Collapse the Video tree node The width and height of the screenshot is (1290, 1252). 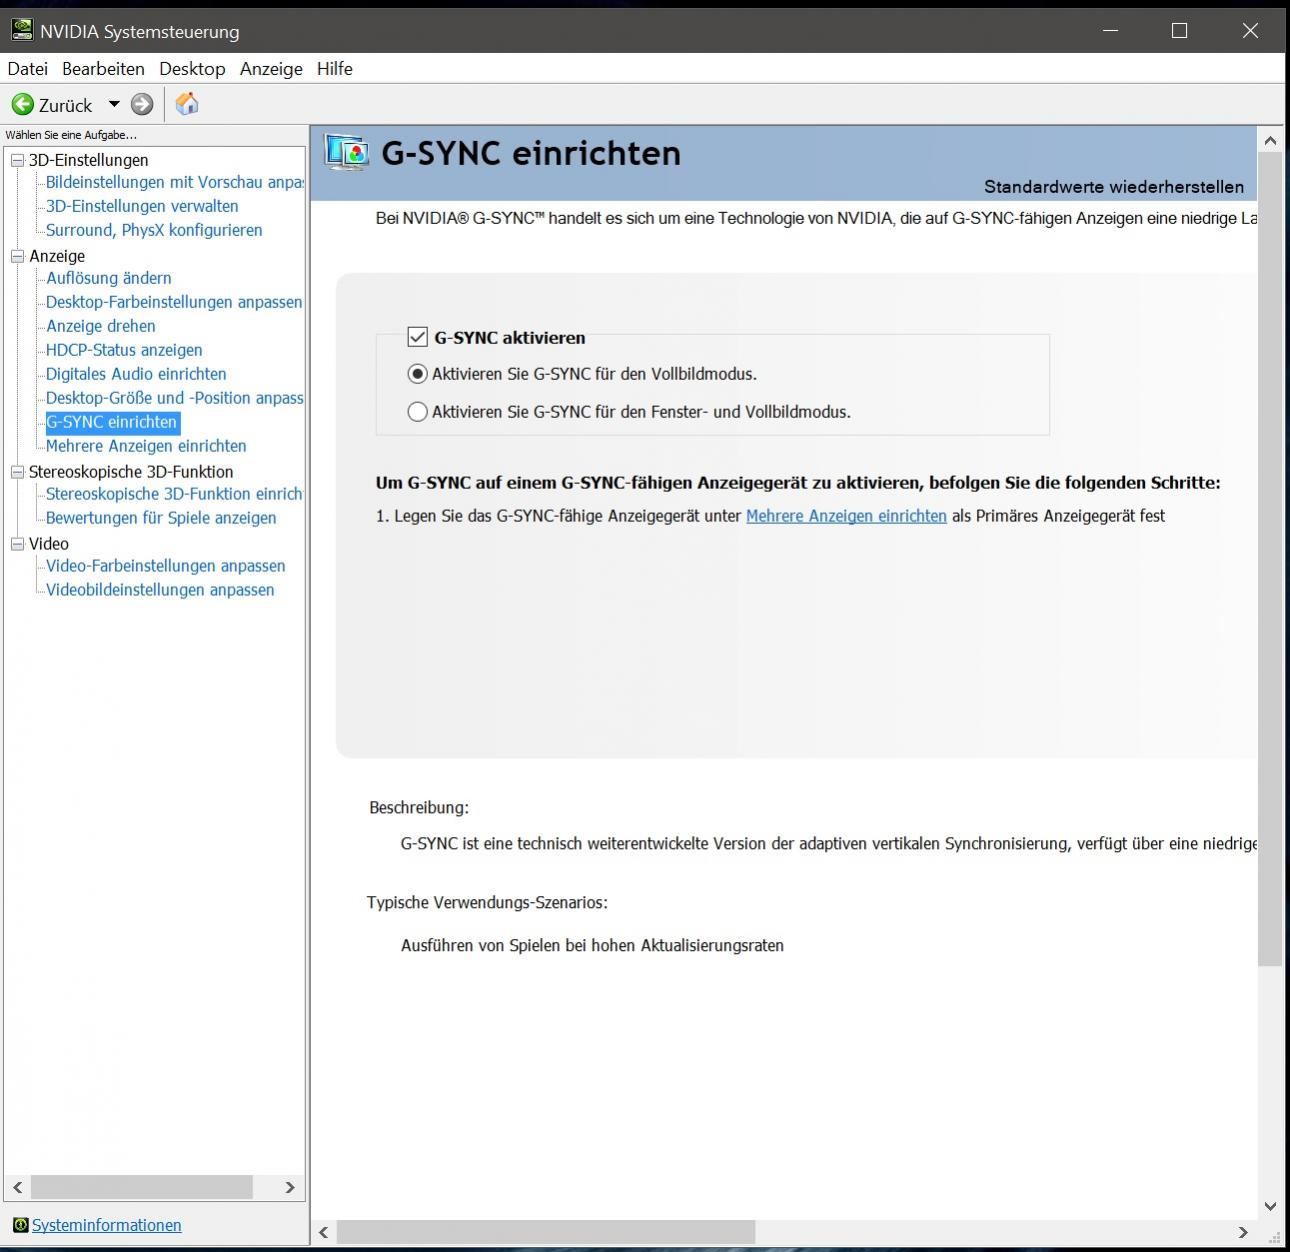pyautogui.click(x=17, y=544)
